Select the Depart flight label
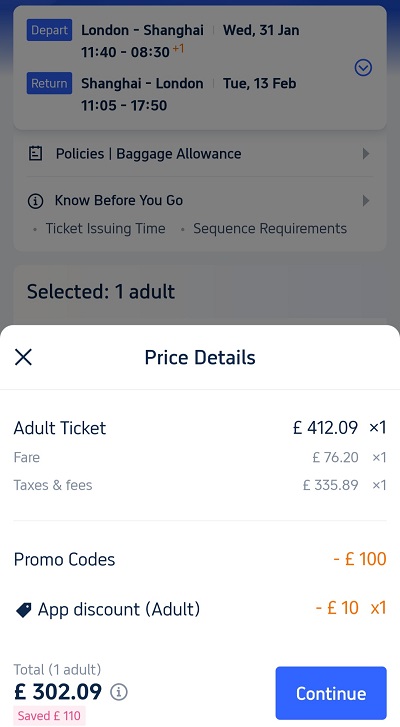Image resolution: width=400 pixels, height=727 pixels. [49, 30]
